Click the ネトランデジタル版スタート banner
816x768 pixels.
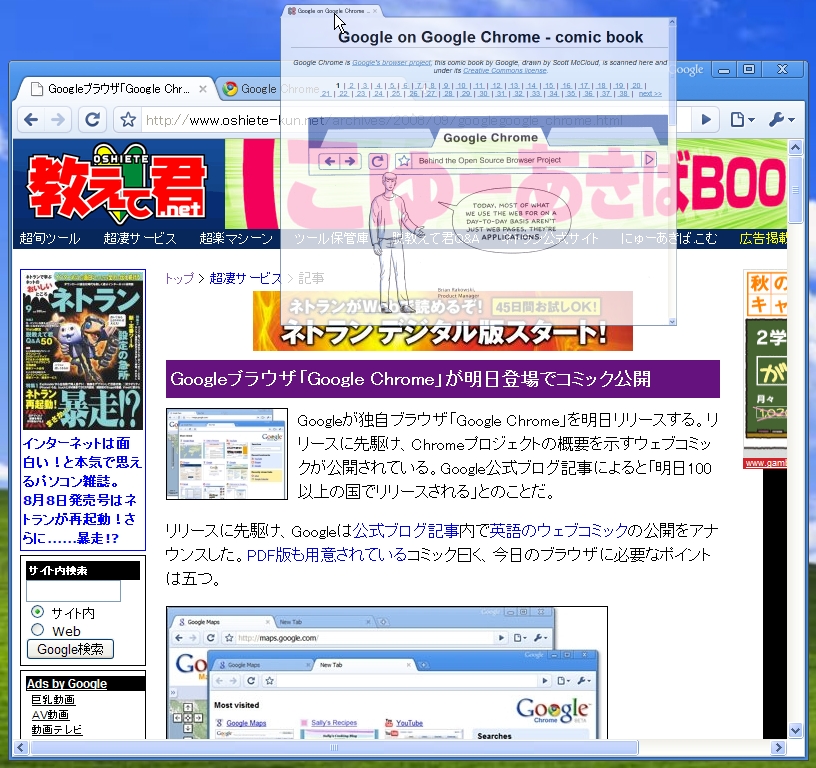point(442,321)
